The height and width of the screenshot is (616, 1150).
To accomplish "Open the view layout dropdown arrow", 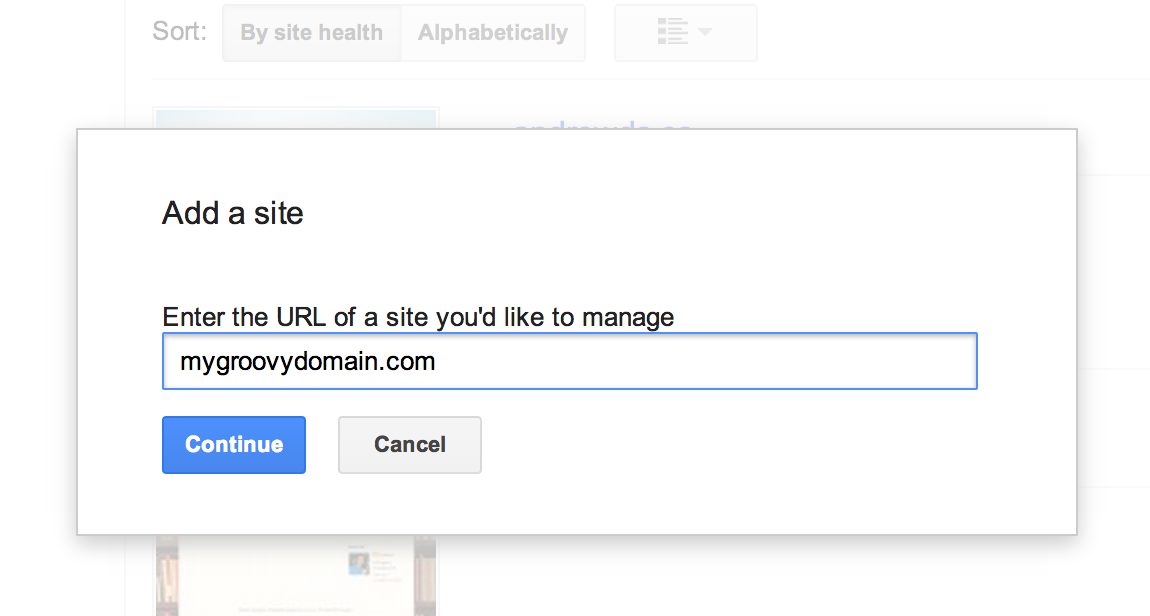I will (x=705, y=32).
